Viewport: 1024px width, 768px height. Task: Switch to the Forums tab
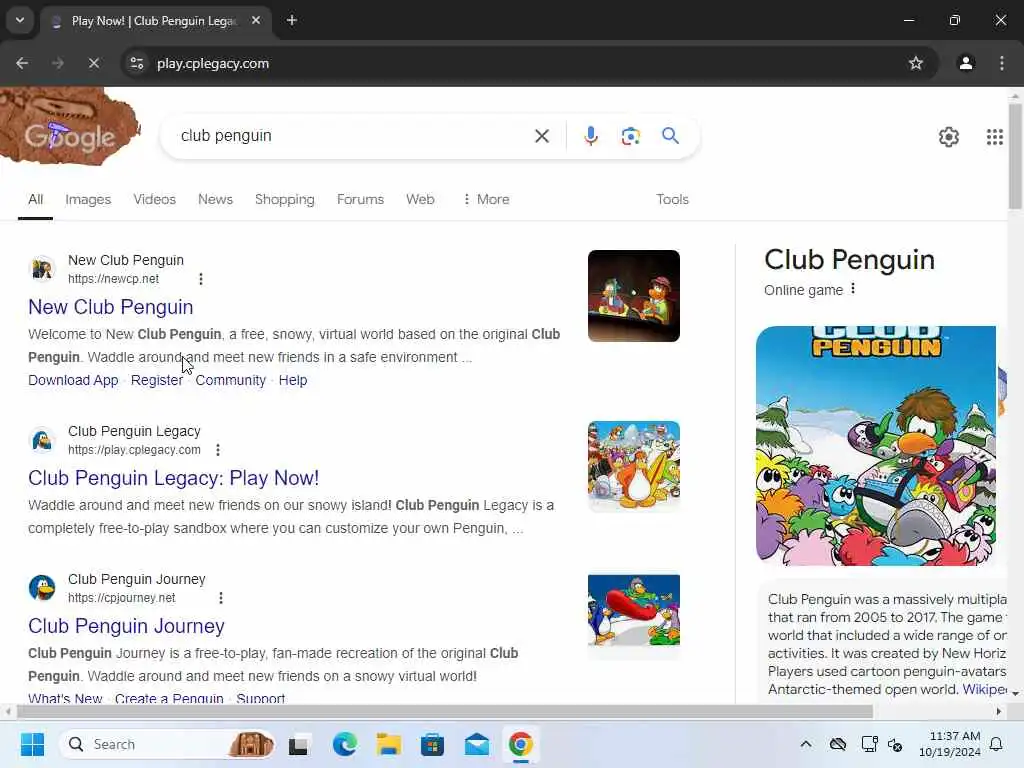[x=360, y=199]
